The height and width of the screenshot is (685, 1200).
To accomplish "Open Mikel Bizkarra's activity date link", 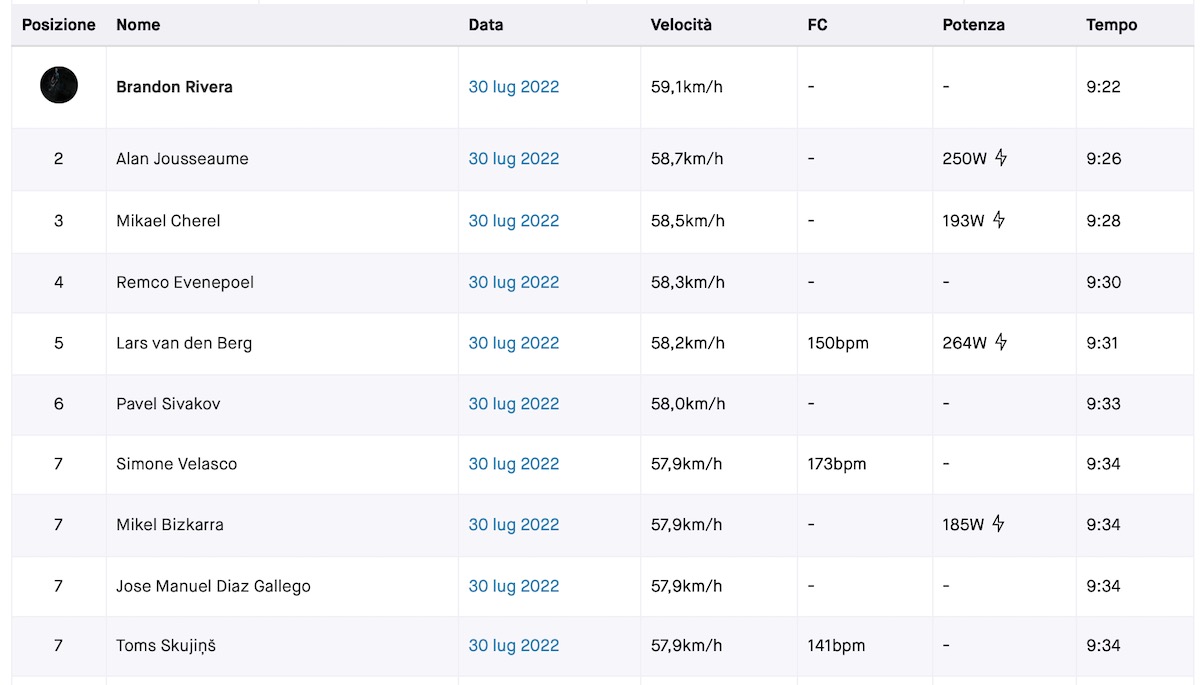I will [514, 525].
